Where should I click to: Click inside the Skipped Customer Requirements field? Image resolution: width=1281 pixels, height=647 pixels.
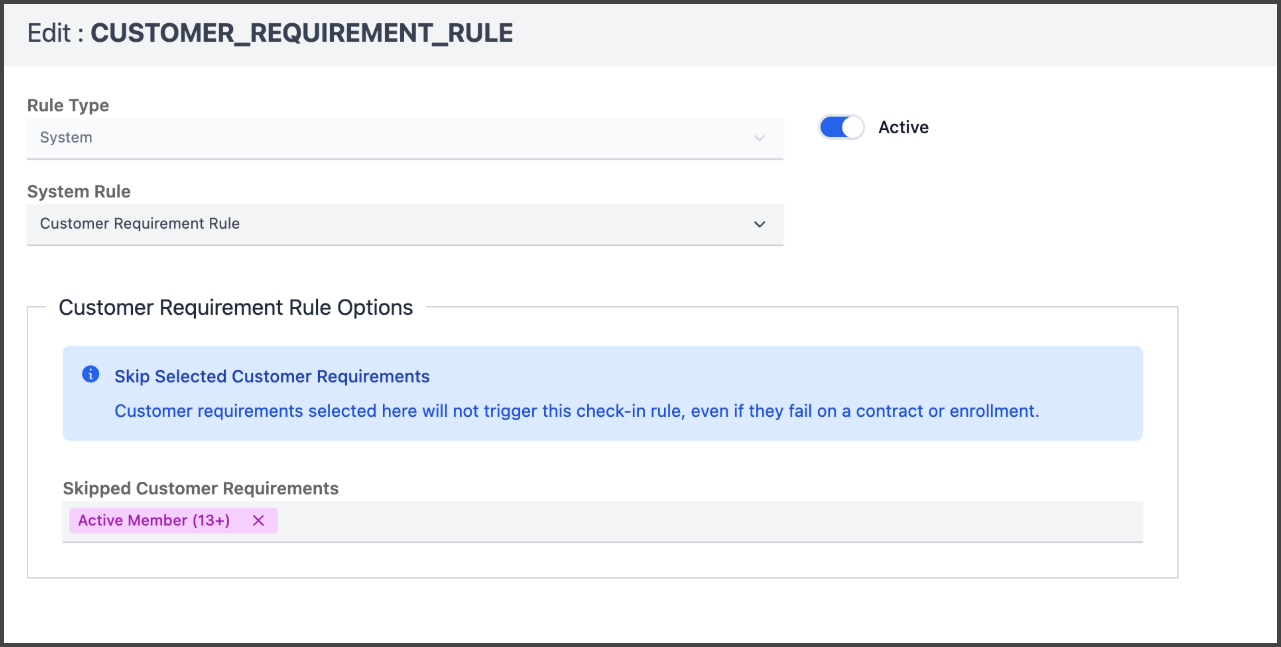coord(700,521)
